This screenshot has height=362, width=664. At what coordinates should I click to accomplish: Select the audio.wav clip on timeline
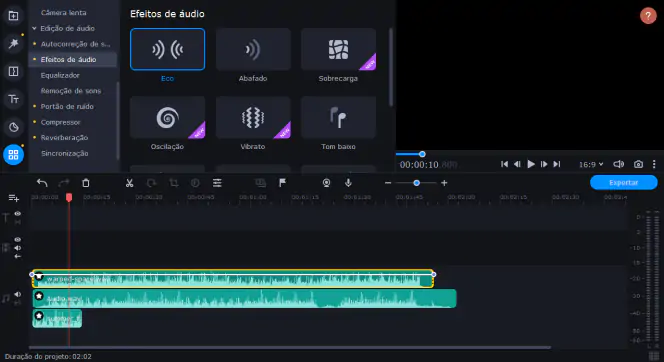pos(244,298)
